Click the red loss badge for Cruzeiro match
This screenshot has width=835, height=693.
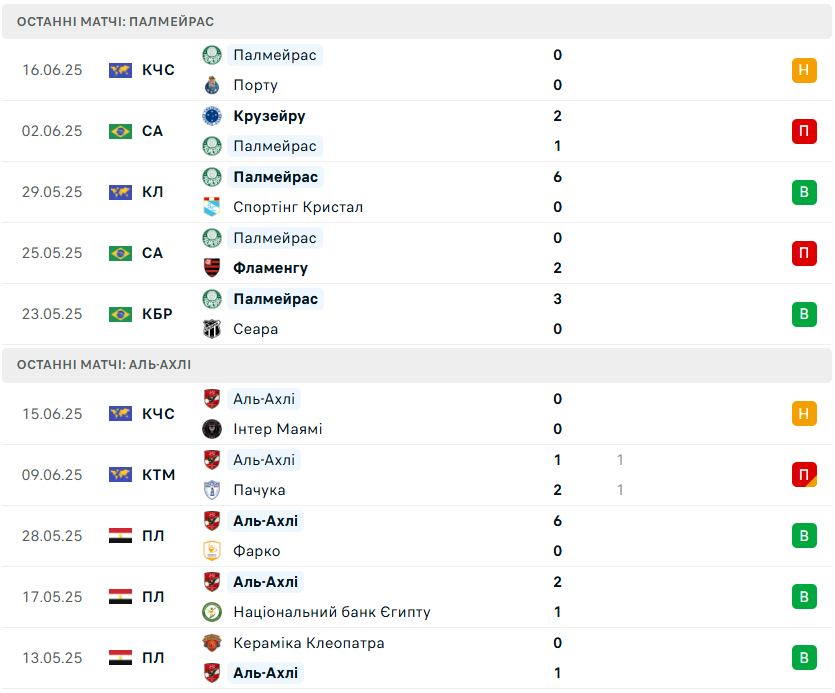[x=804, y=131]
